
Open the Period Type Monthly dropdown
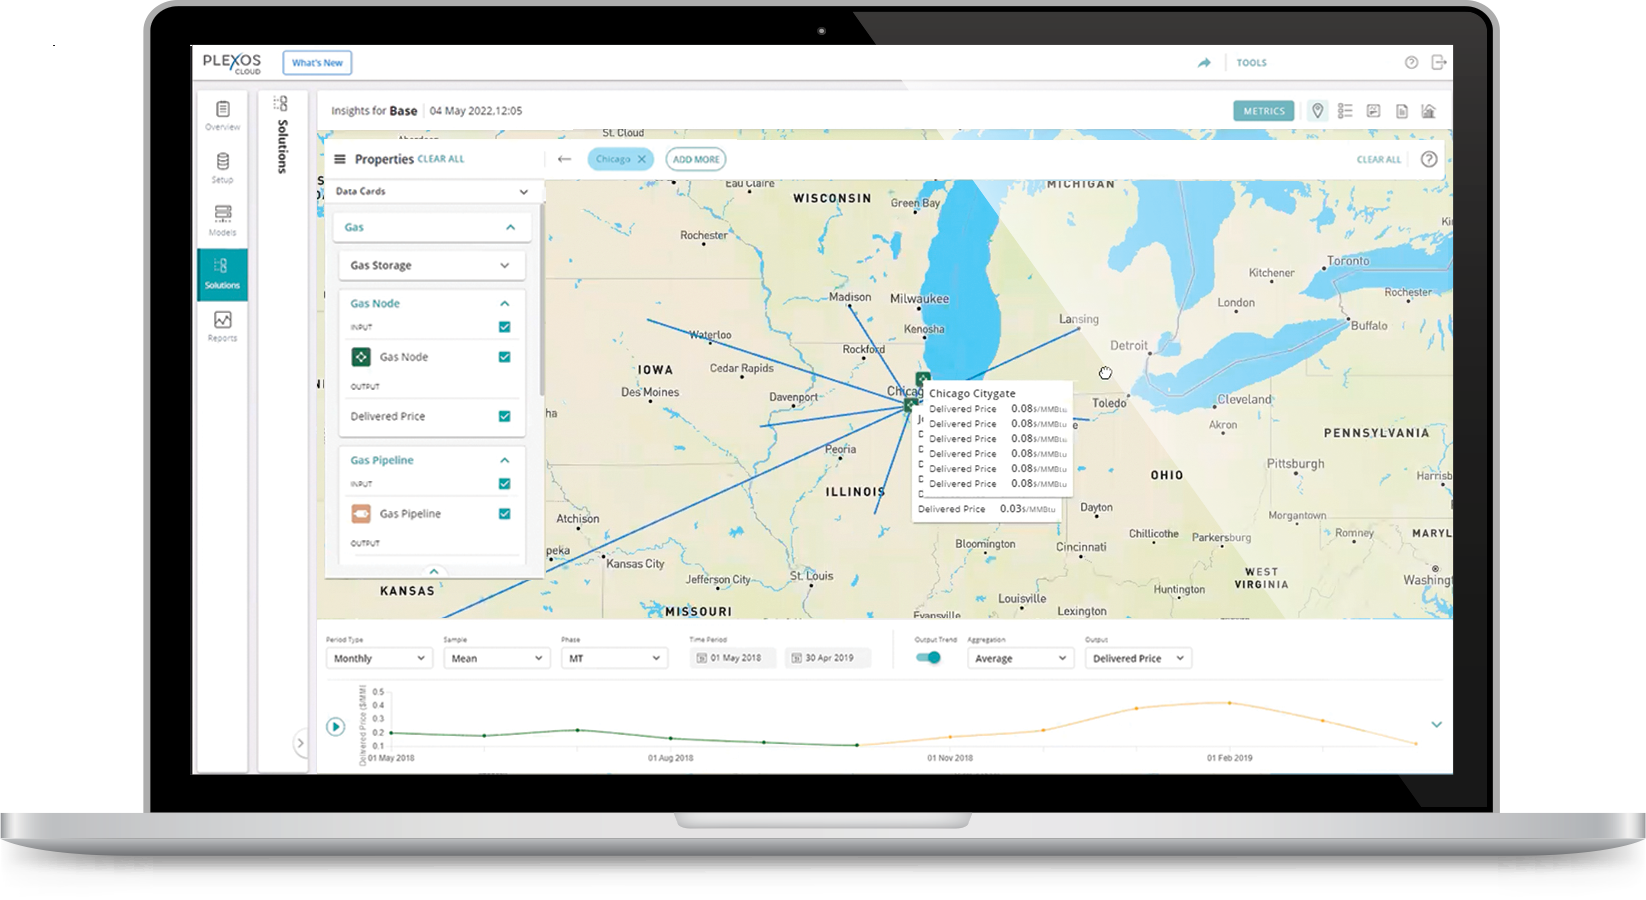379,658
